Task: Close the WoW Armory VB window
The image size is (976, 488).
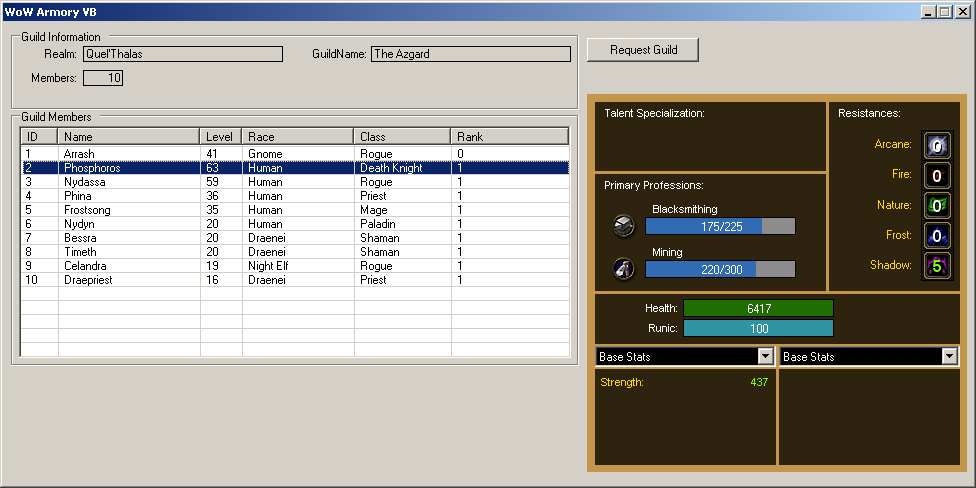Action: (x=962, y=11)
